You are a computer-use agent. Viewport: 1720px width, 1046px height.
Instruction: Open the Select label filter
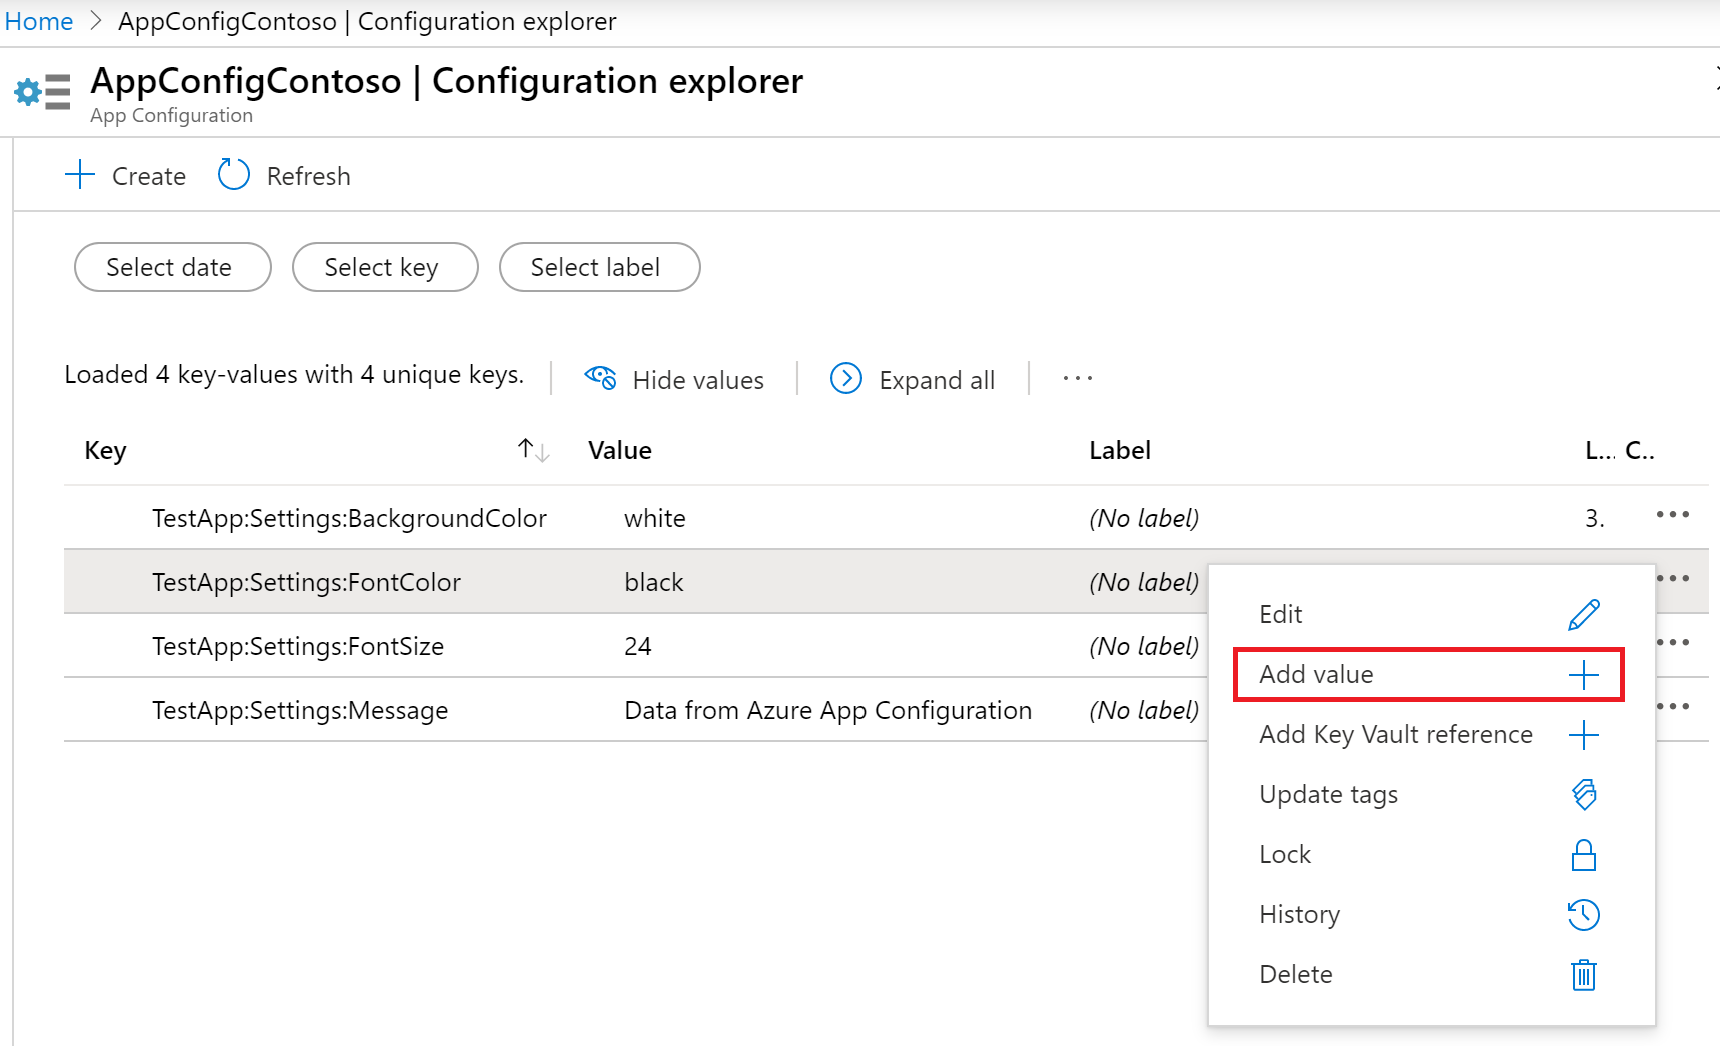pos(599,267)
